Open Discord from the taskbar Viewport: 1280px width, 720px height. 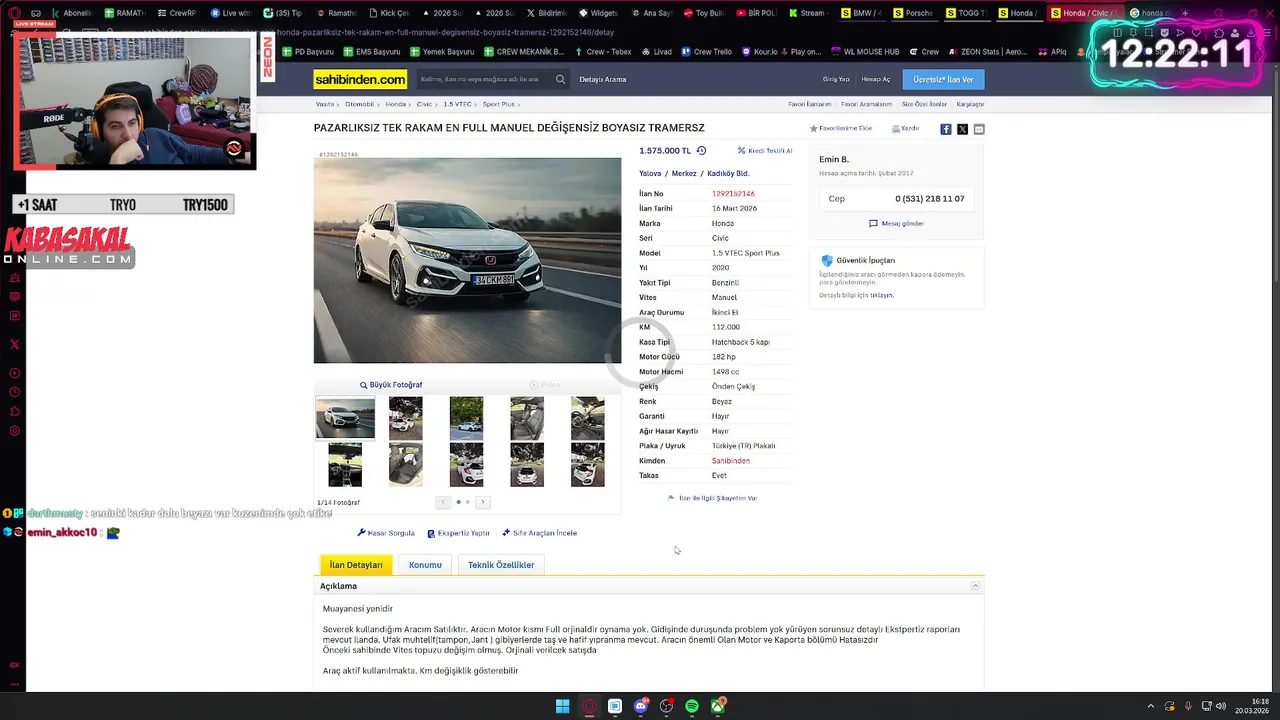click(x=641, y=707)
